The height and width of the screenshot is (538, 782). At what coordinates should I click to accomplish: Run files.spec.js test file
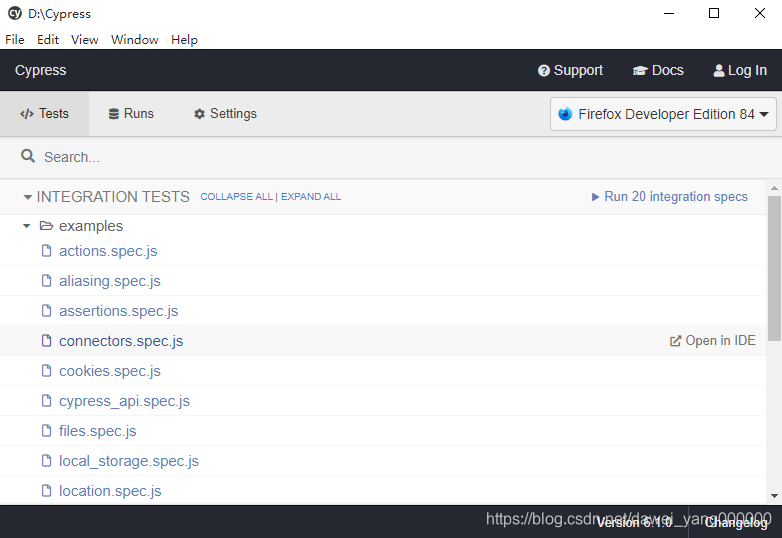tap(98, 431)
